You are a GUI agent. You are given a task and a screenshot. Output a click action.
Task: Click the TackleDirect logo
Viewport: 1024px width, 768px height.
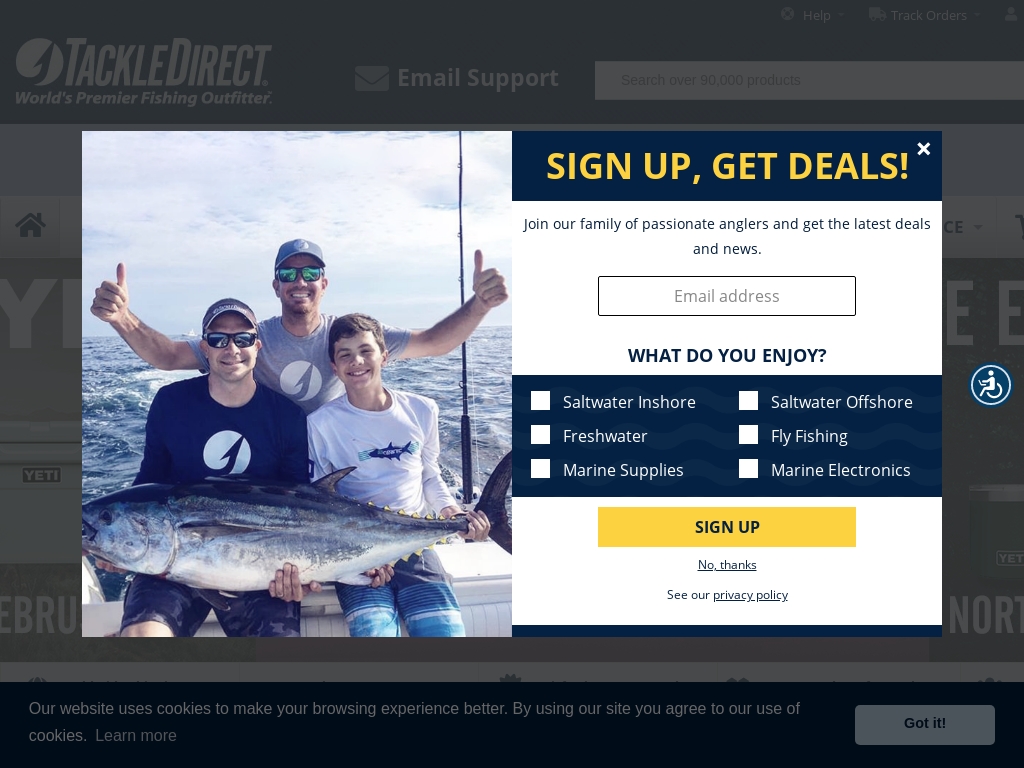point(143,72)
